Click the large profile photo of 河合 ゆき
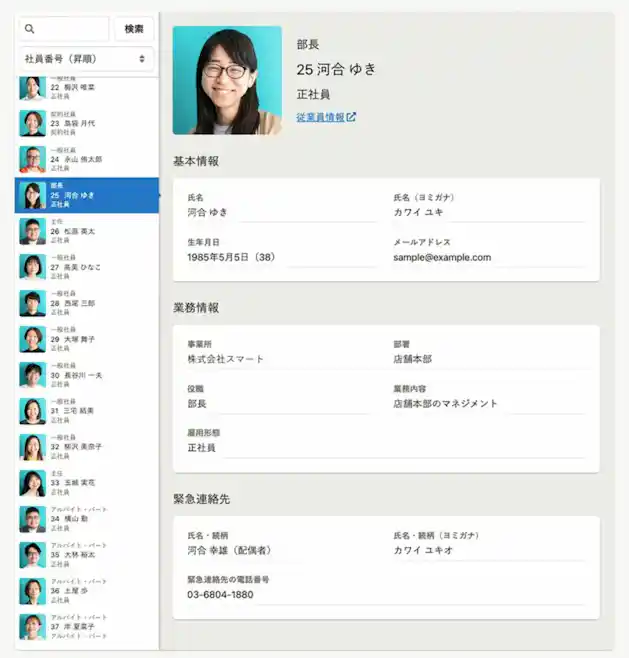 pos(227,80)
